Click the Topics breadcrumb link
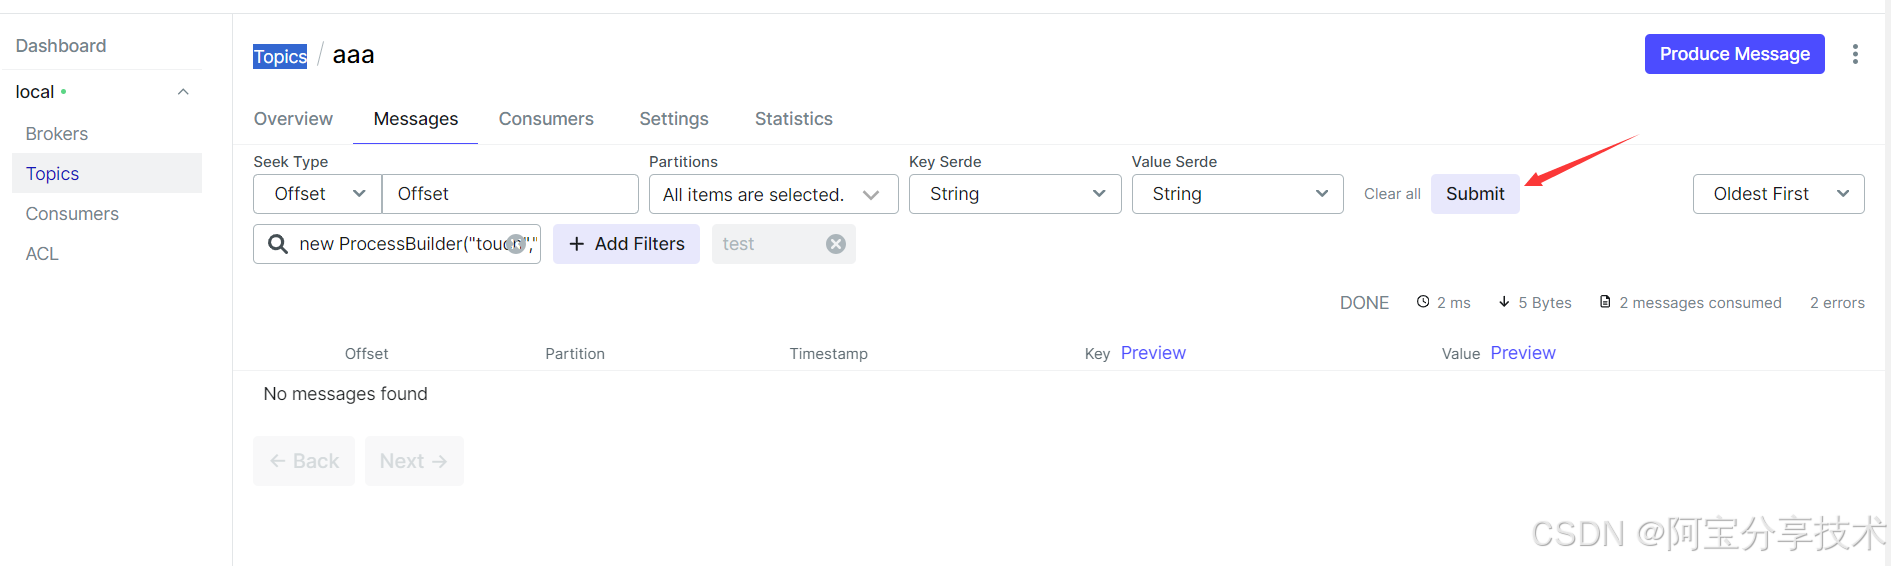The width and height of the screenshot is (1891, 566). point(280,57)
